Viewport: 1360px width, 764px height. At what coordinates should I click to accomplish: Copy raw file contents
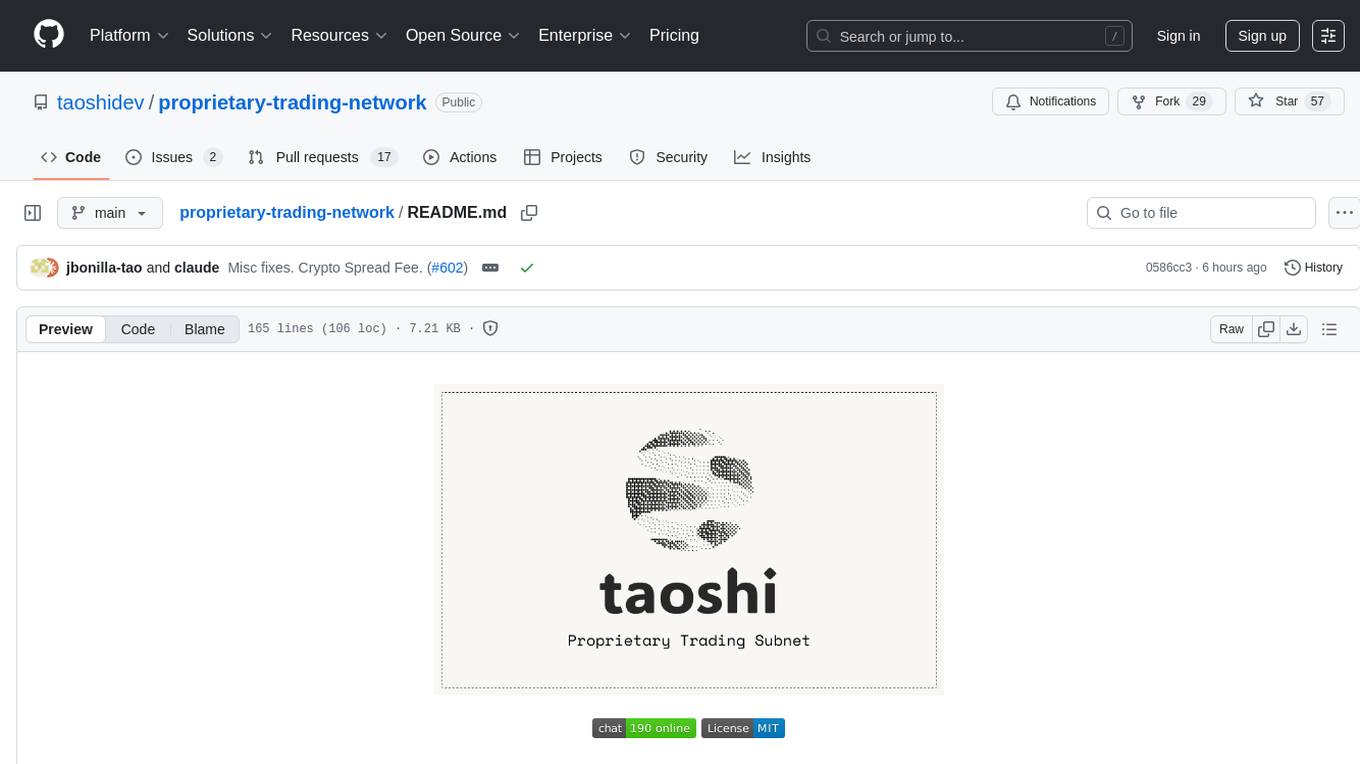coord(1266,329)
